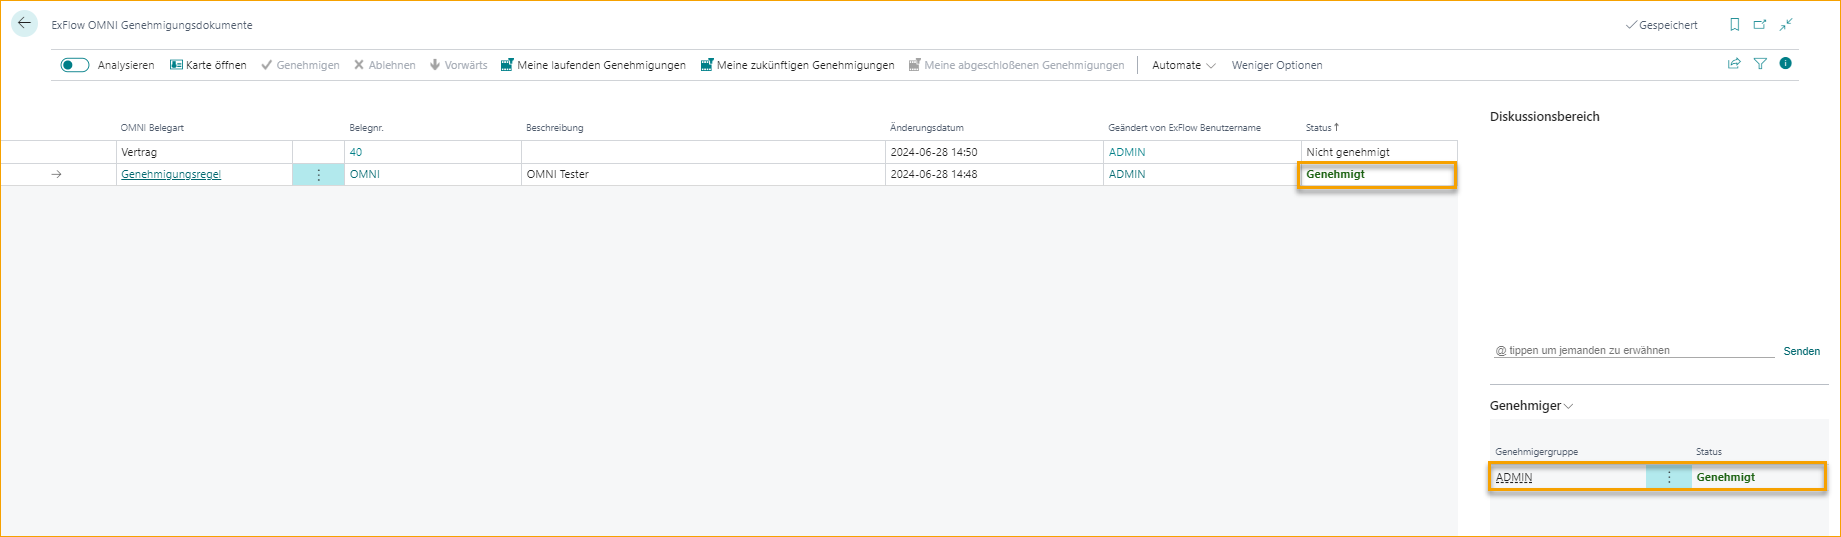Toggle the info FactBox icon
1841x537 pixels.
click(x=1785, y=64)
